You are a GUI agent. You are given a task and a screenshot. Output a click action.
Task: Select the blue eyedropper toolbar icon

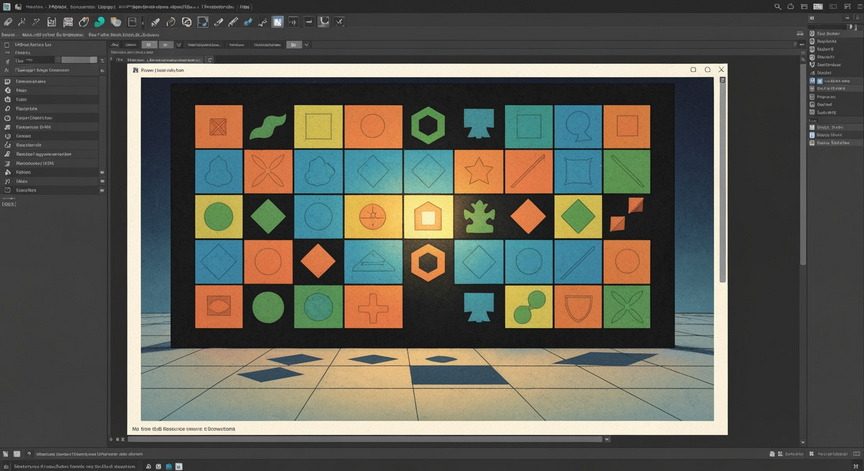(248, 22)
